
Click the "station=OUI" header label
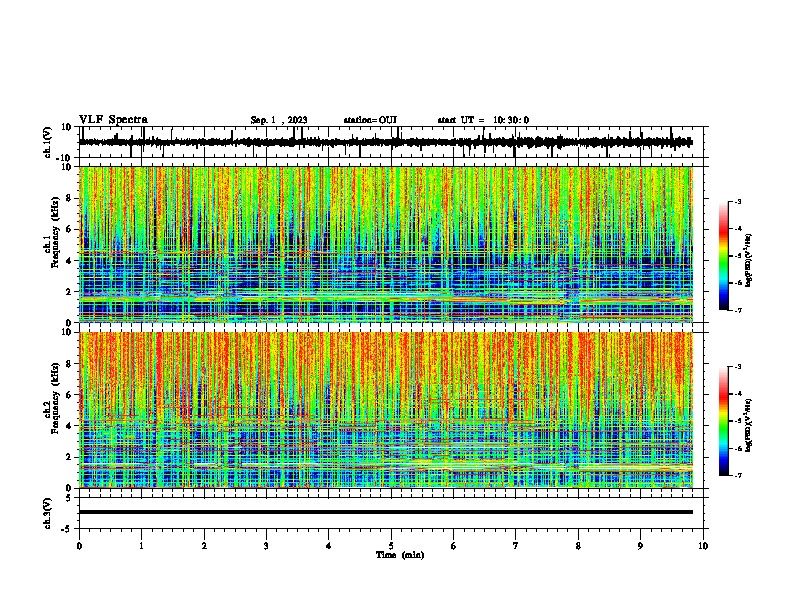(370, 120)
